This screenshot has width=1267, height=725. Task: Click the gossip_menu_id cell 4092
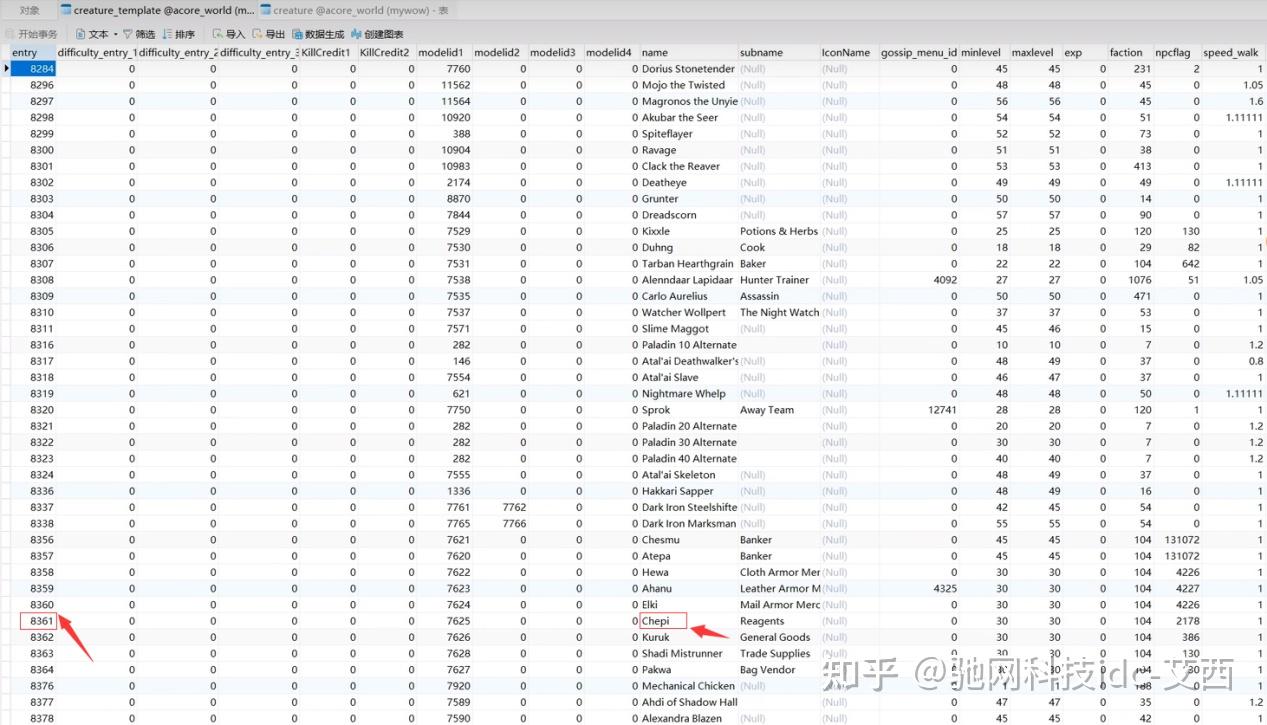pyautogui.click(x=944, y=280)
